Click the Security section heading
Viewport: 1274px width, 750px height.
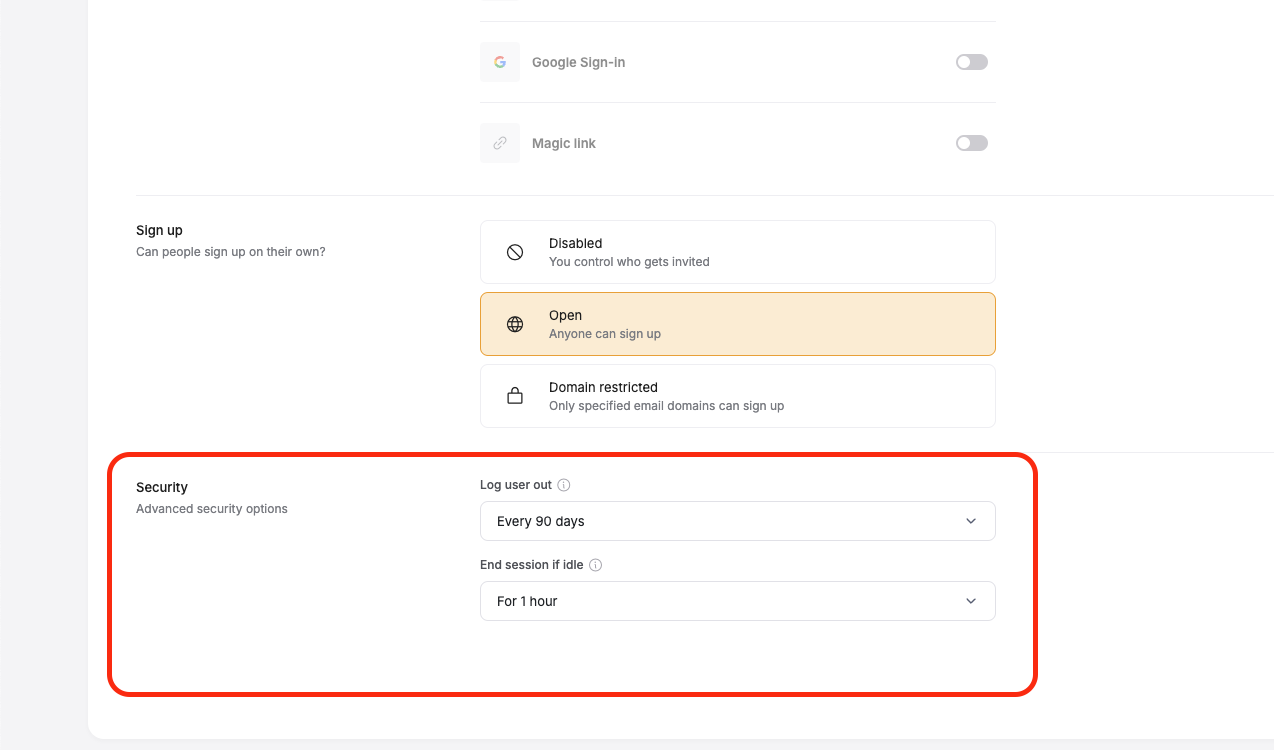[162, 487]
